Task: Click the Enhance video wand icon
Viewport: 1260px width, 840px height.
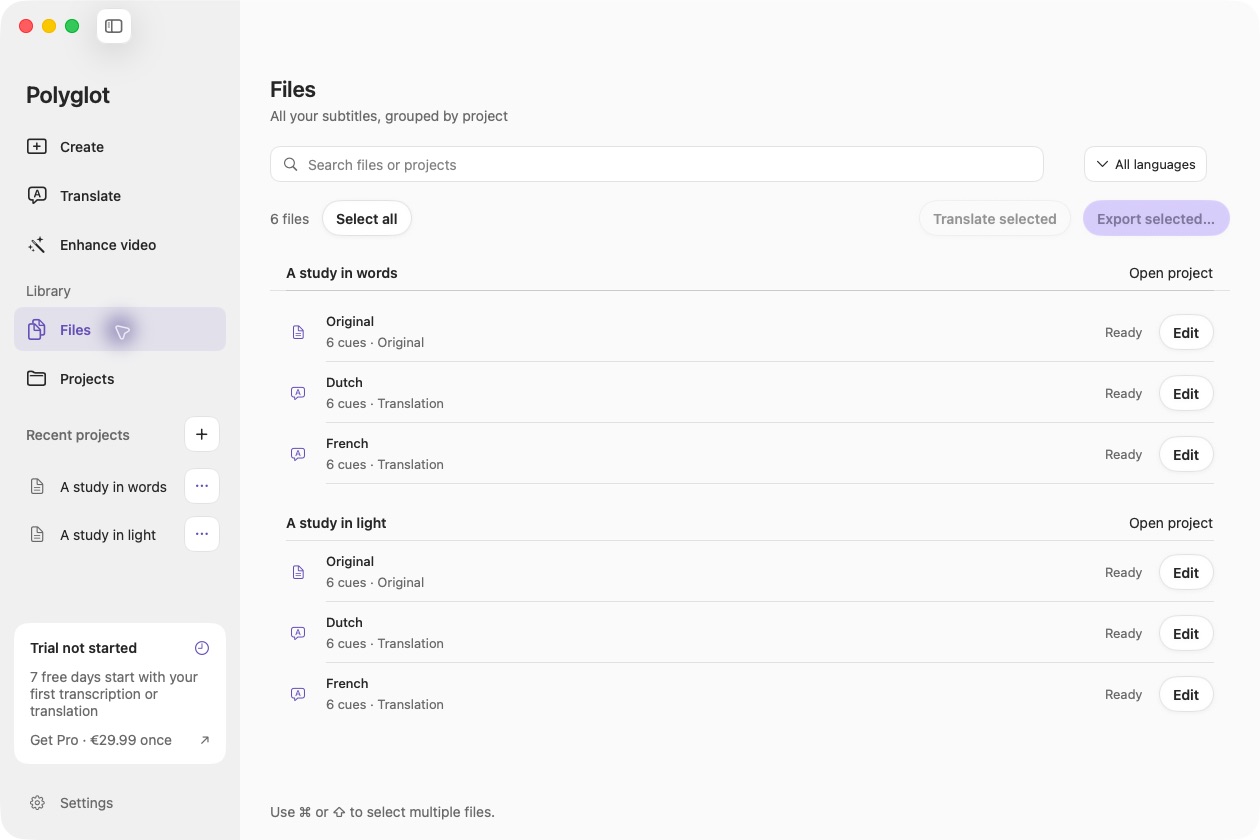Action: (x=37, y=245)
